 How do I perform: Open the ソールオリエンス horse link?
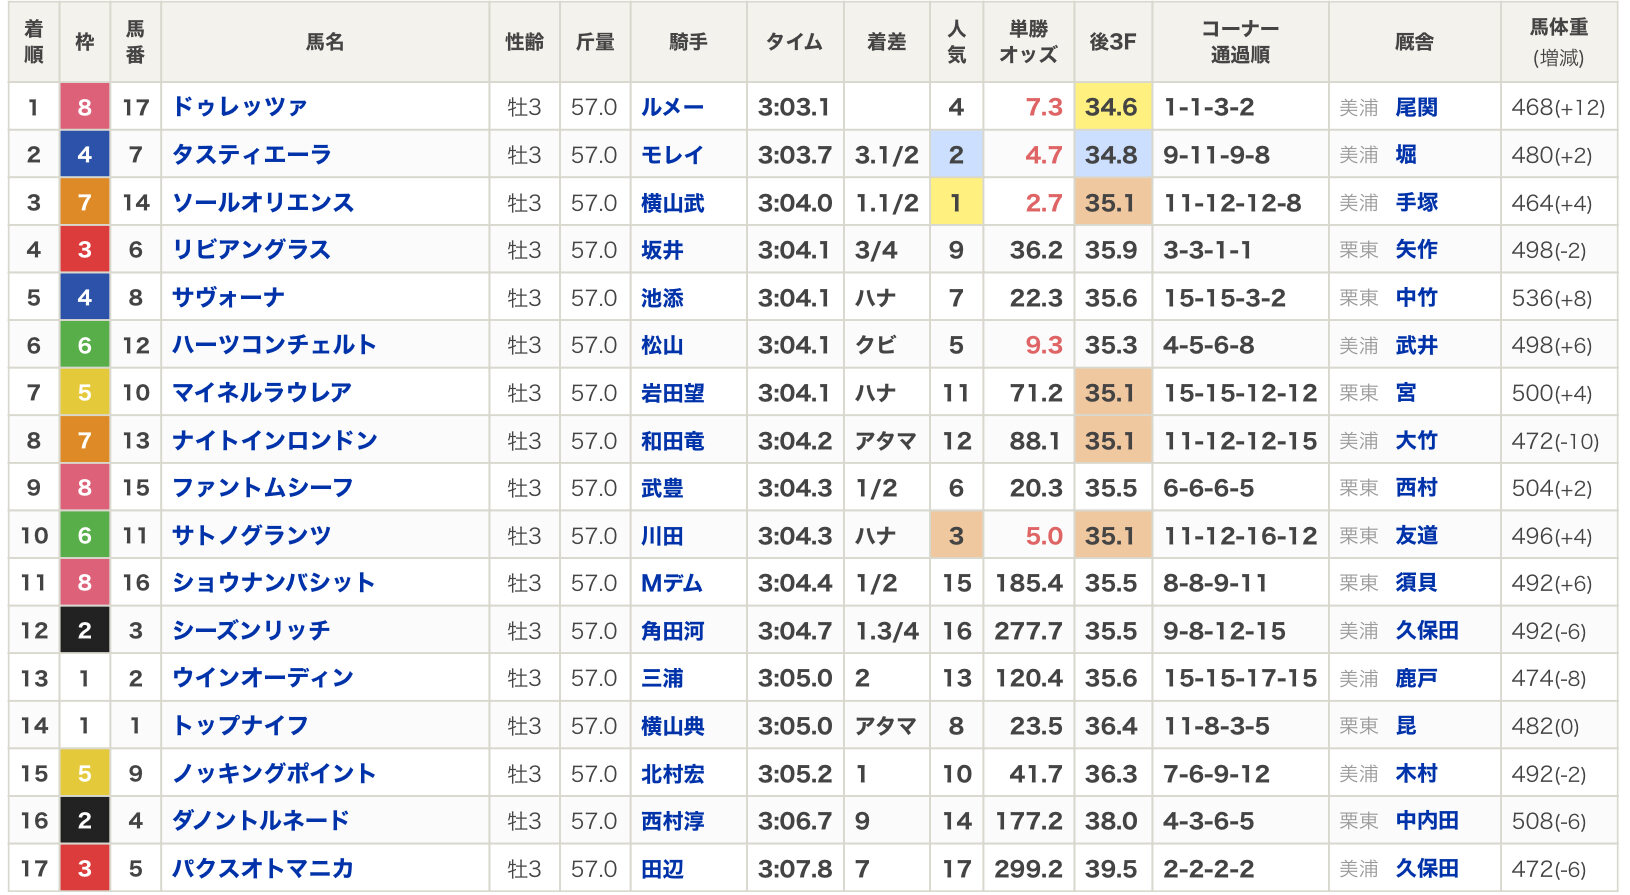point(263,203)
